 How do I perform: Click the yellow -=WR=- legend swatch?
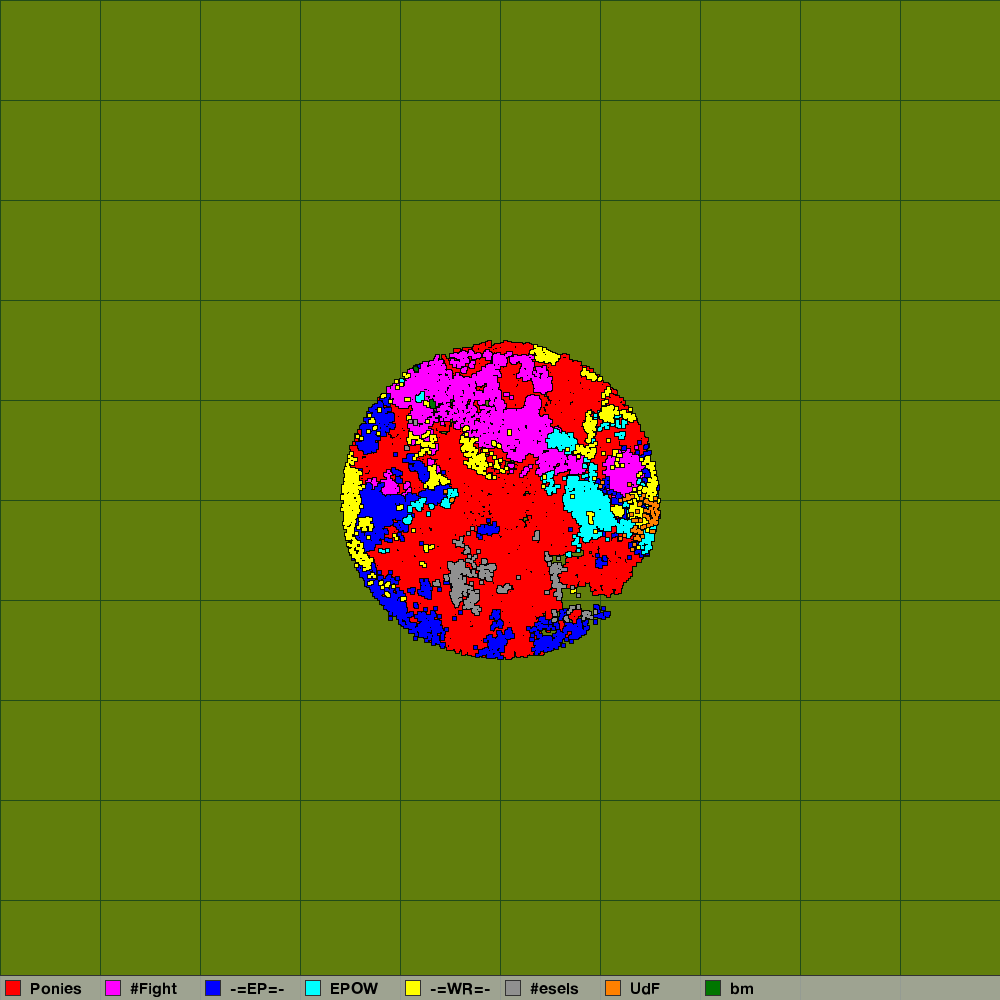point(413,988)
